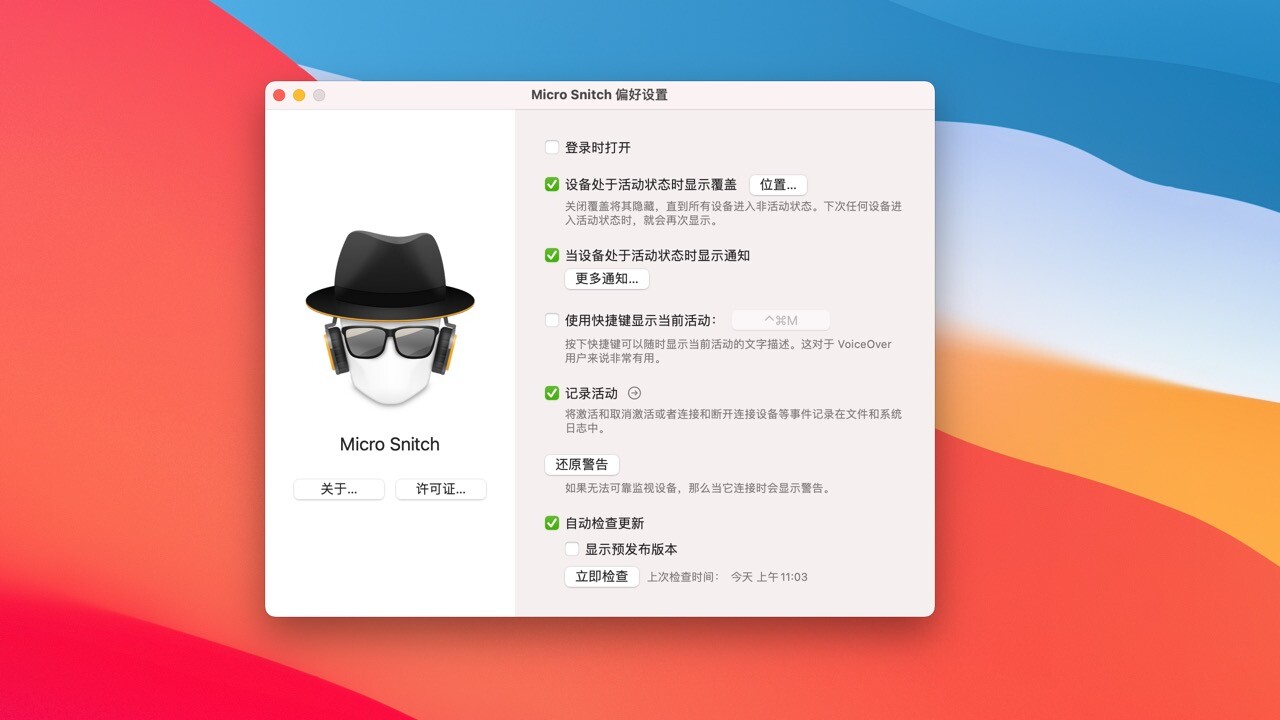
Task: Open the 位置... overlay position button
Action: (778, 185)
